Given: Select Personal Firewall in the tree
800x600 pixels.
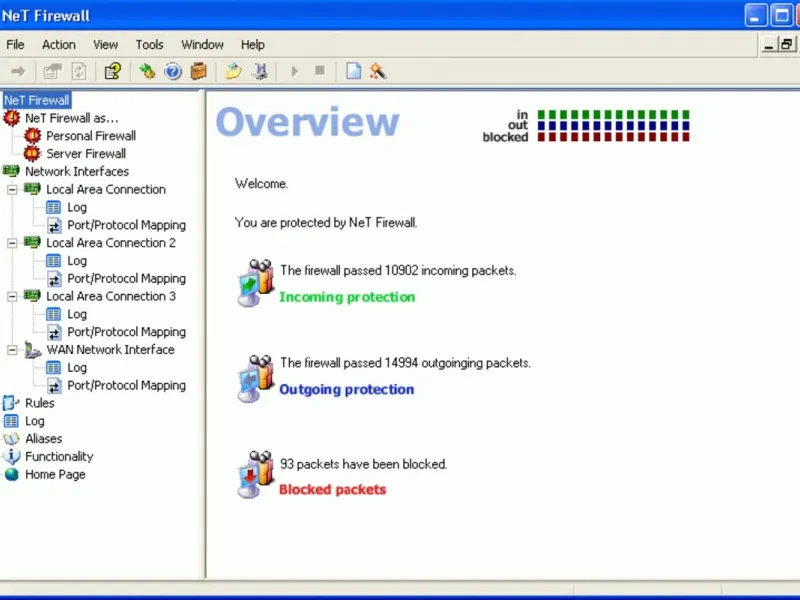Looking at the screenshot, I should tap(91, 136).
